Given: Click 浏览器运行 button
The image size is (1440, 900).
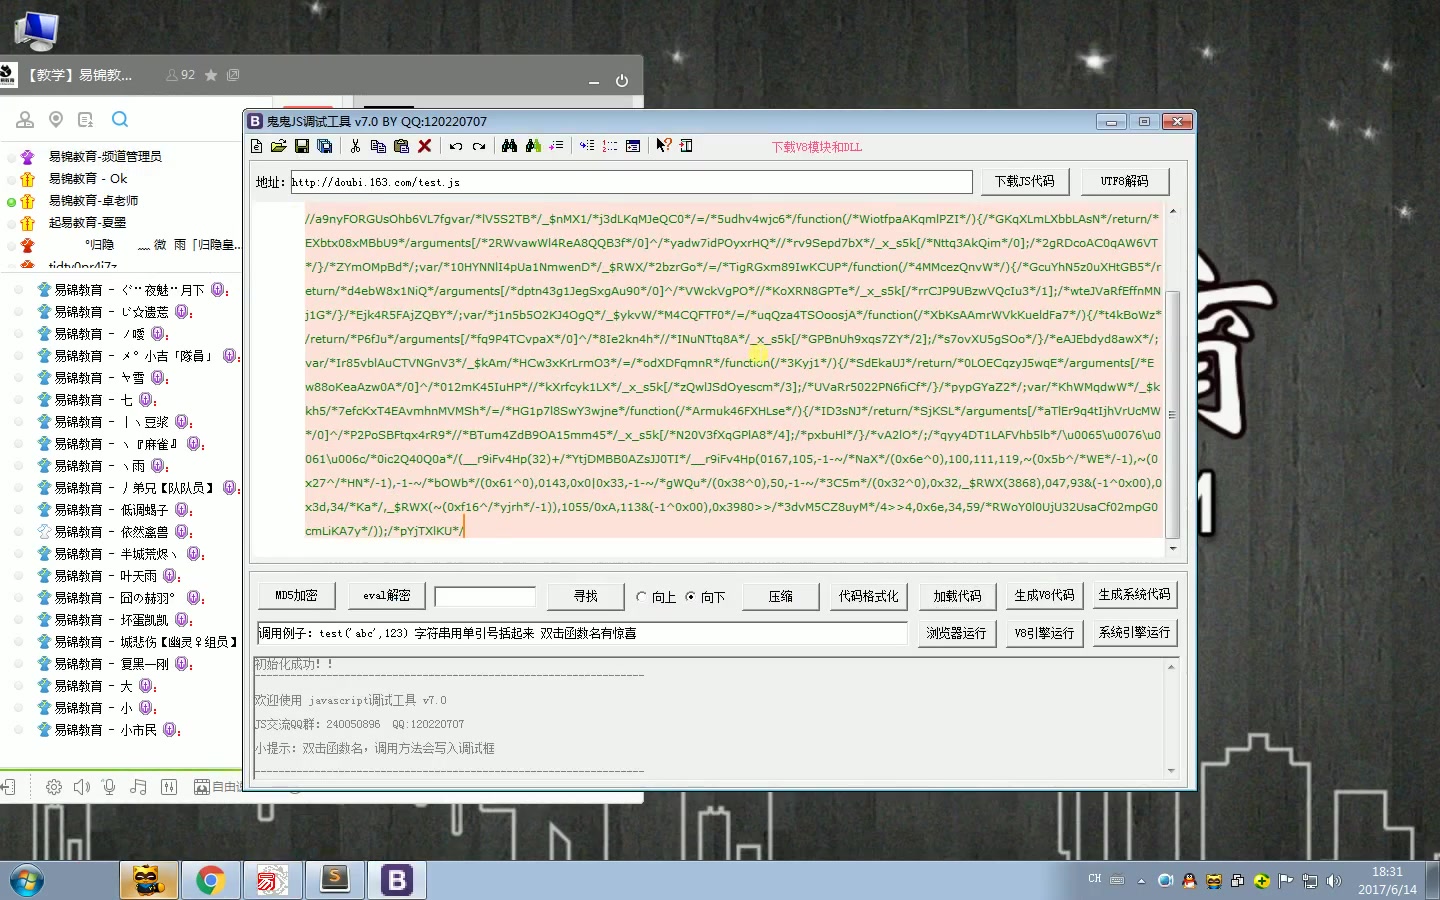Looking at the screenshot, I should pyautogui.click(x=956, y=633).
